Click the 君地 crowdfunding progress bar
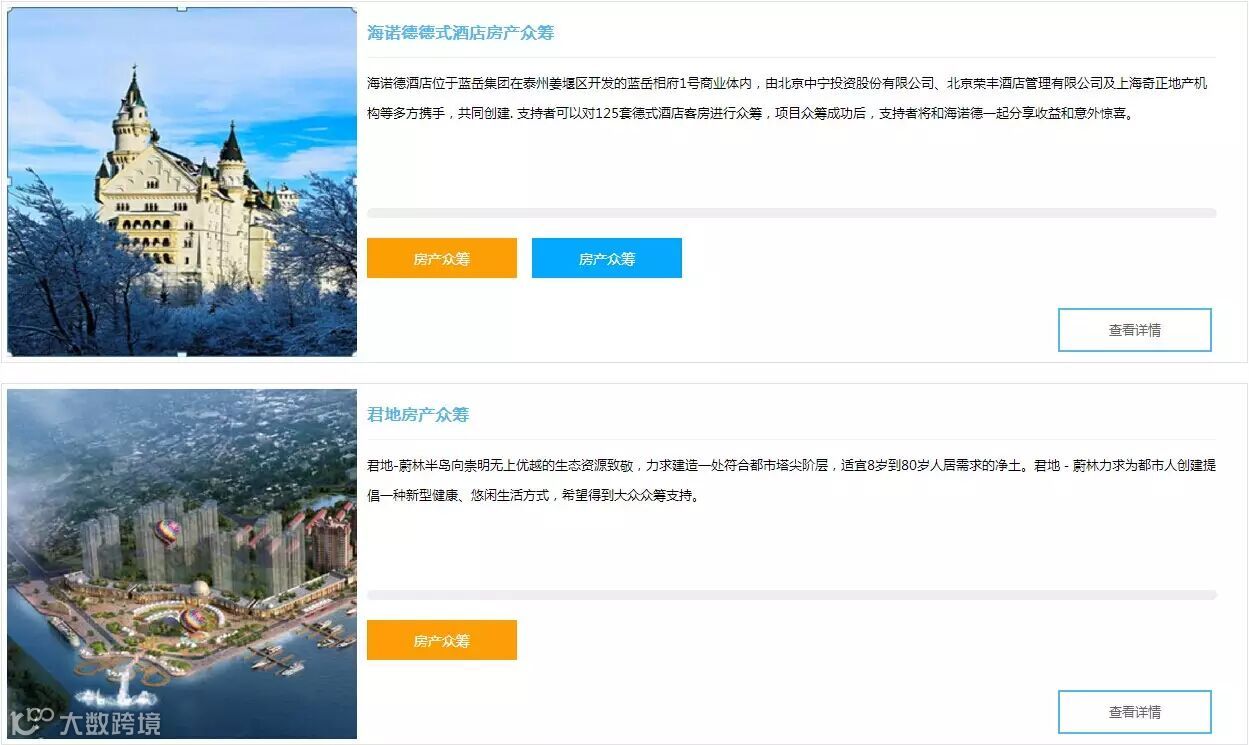This screenshot has height=745, width=1249. tap(792, 595)
